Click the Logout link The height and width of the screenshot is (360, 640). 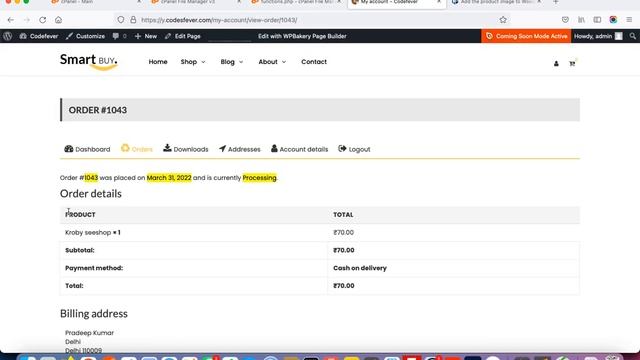[354, 149]
